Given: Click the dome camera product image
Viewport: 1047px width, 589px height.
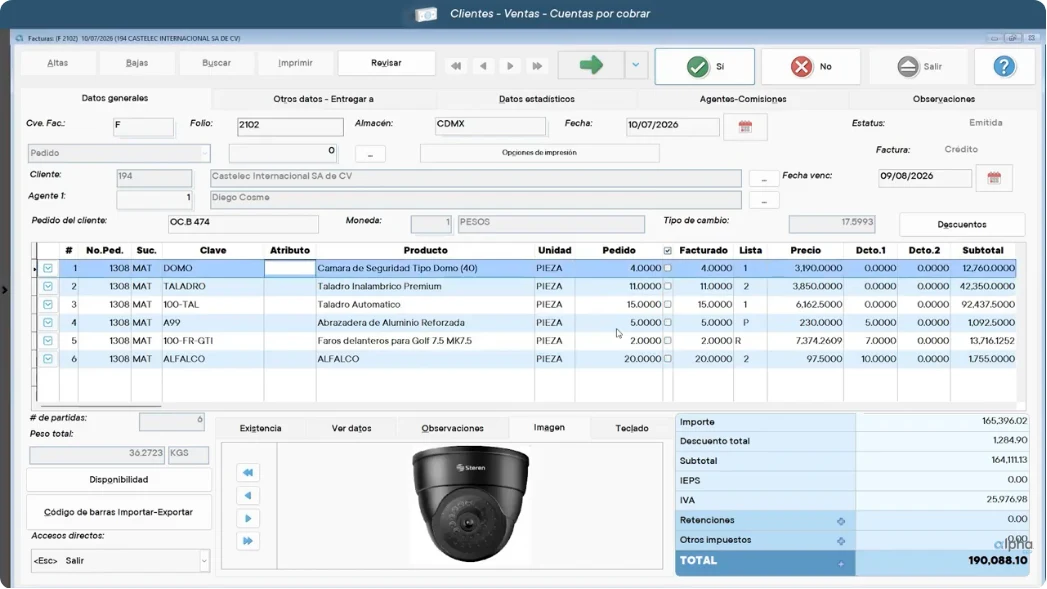Looking at the screenshot, I should pos(470,505).
